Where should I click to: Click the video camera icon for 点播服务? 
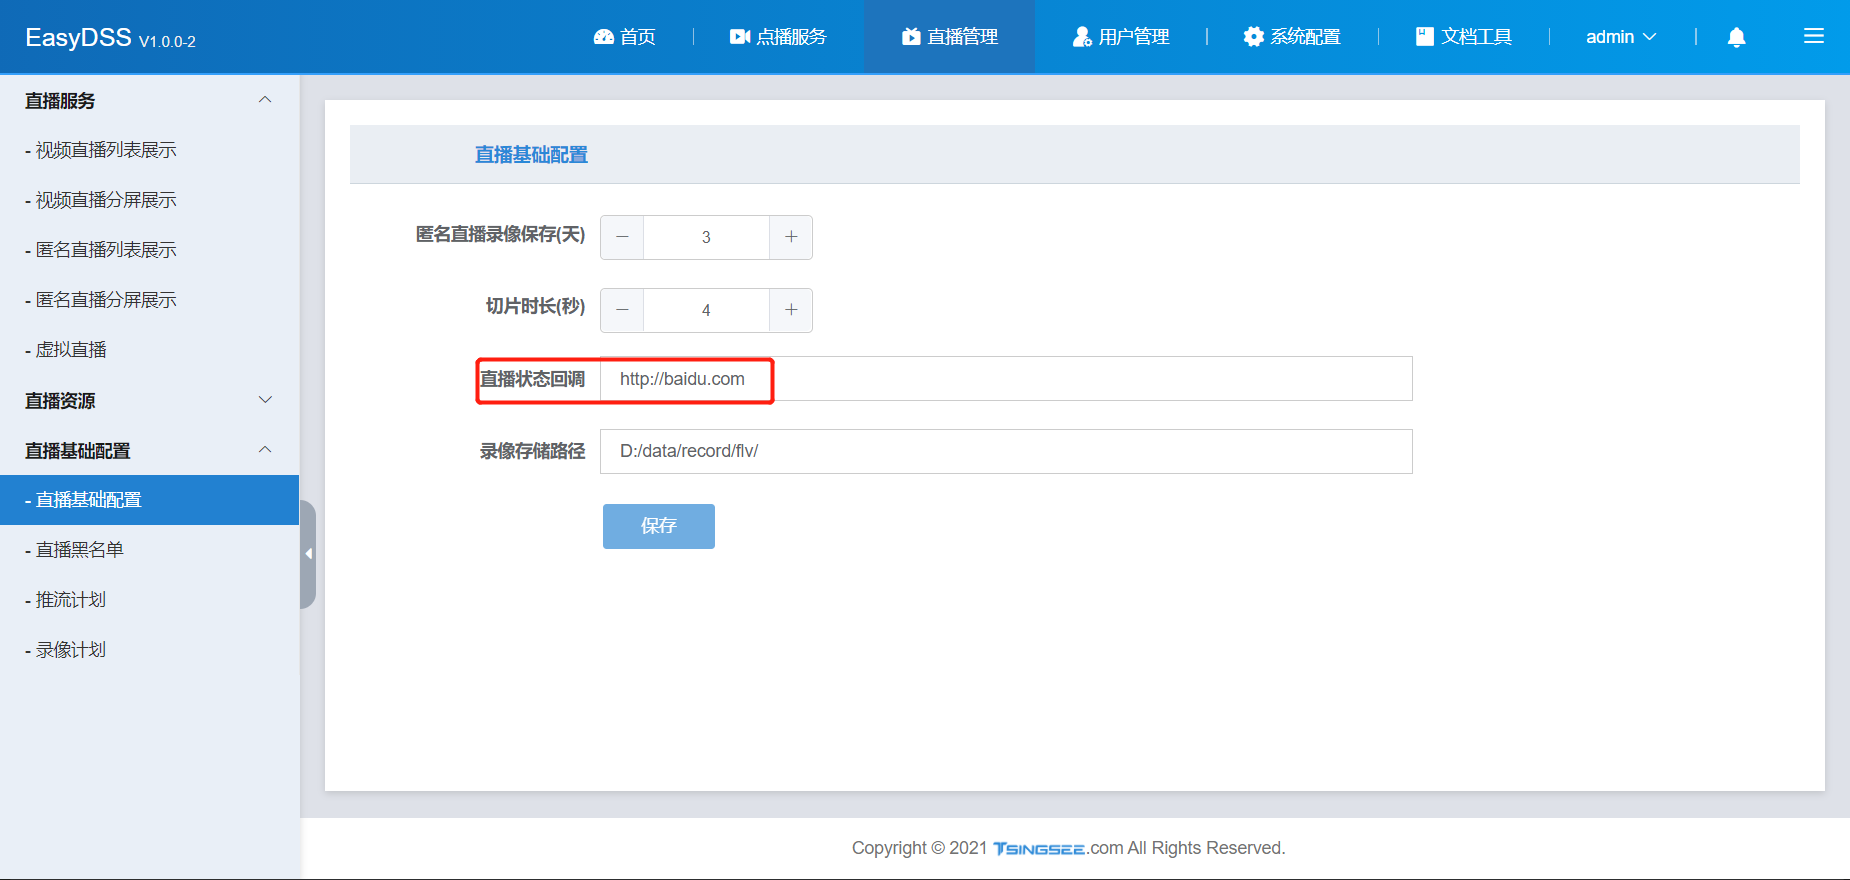tap(740, 37)
